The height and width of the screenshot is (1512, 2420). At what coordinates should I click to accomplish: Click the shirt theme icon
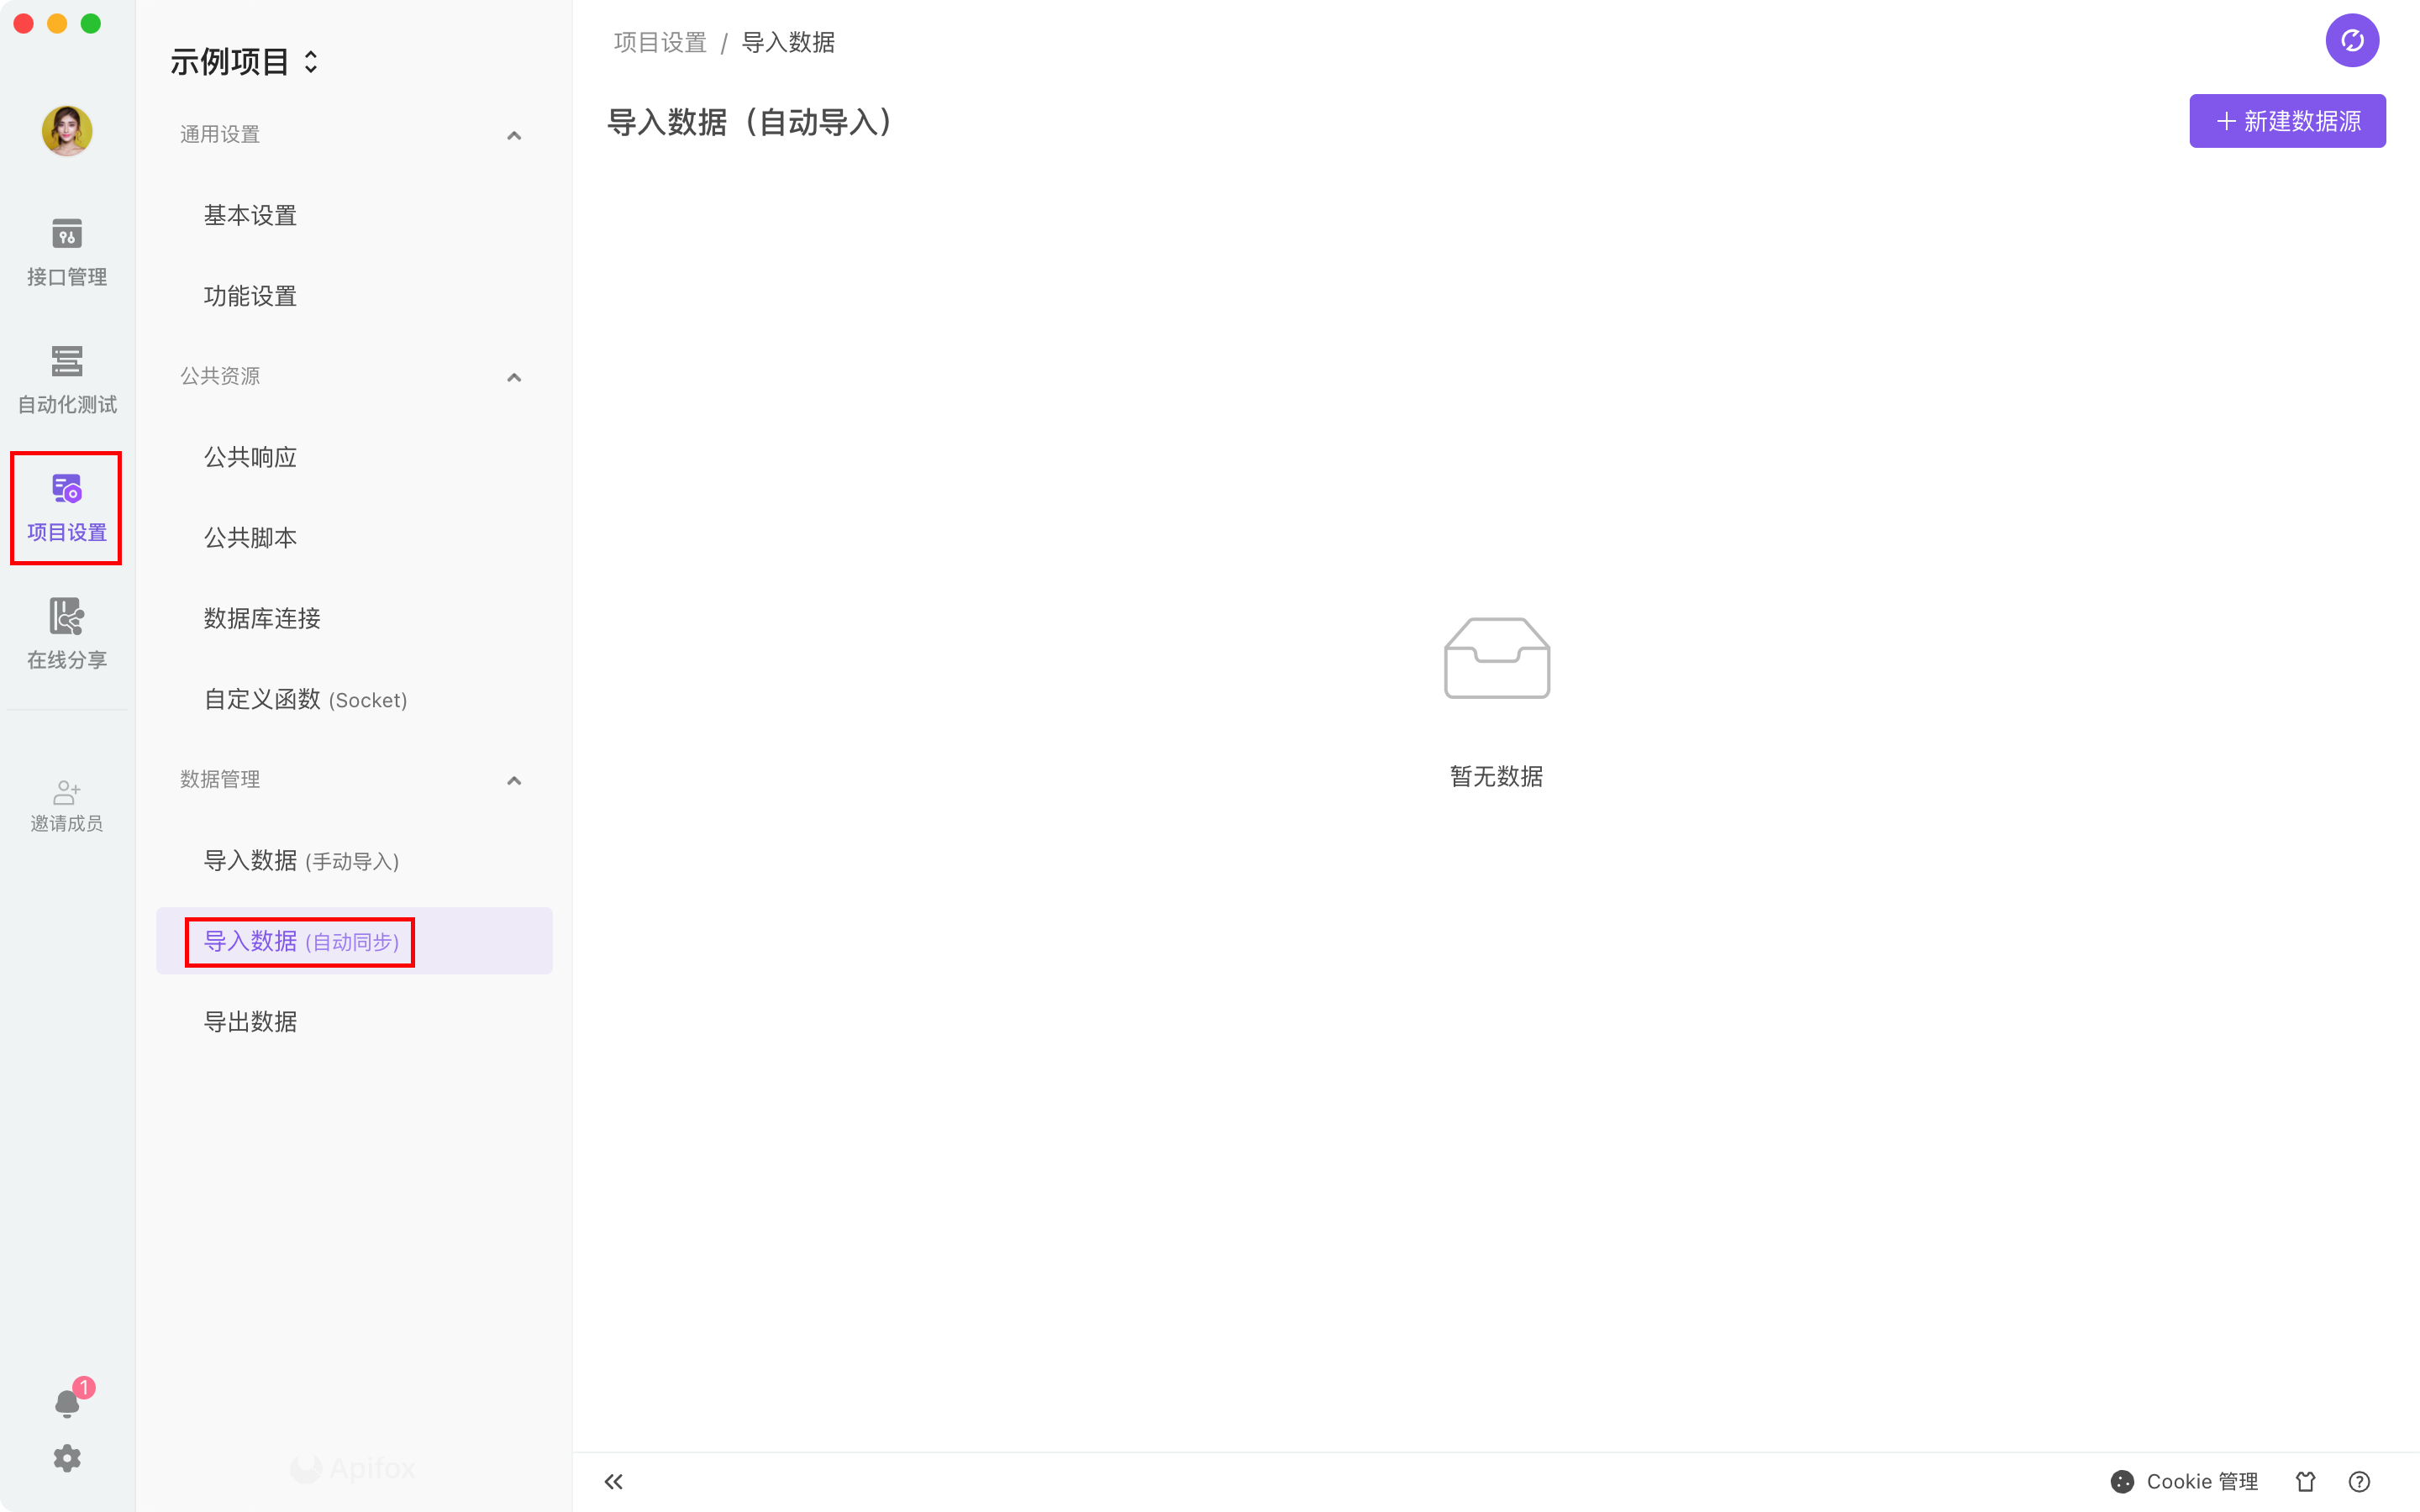(x=2305, y=1481)
